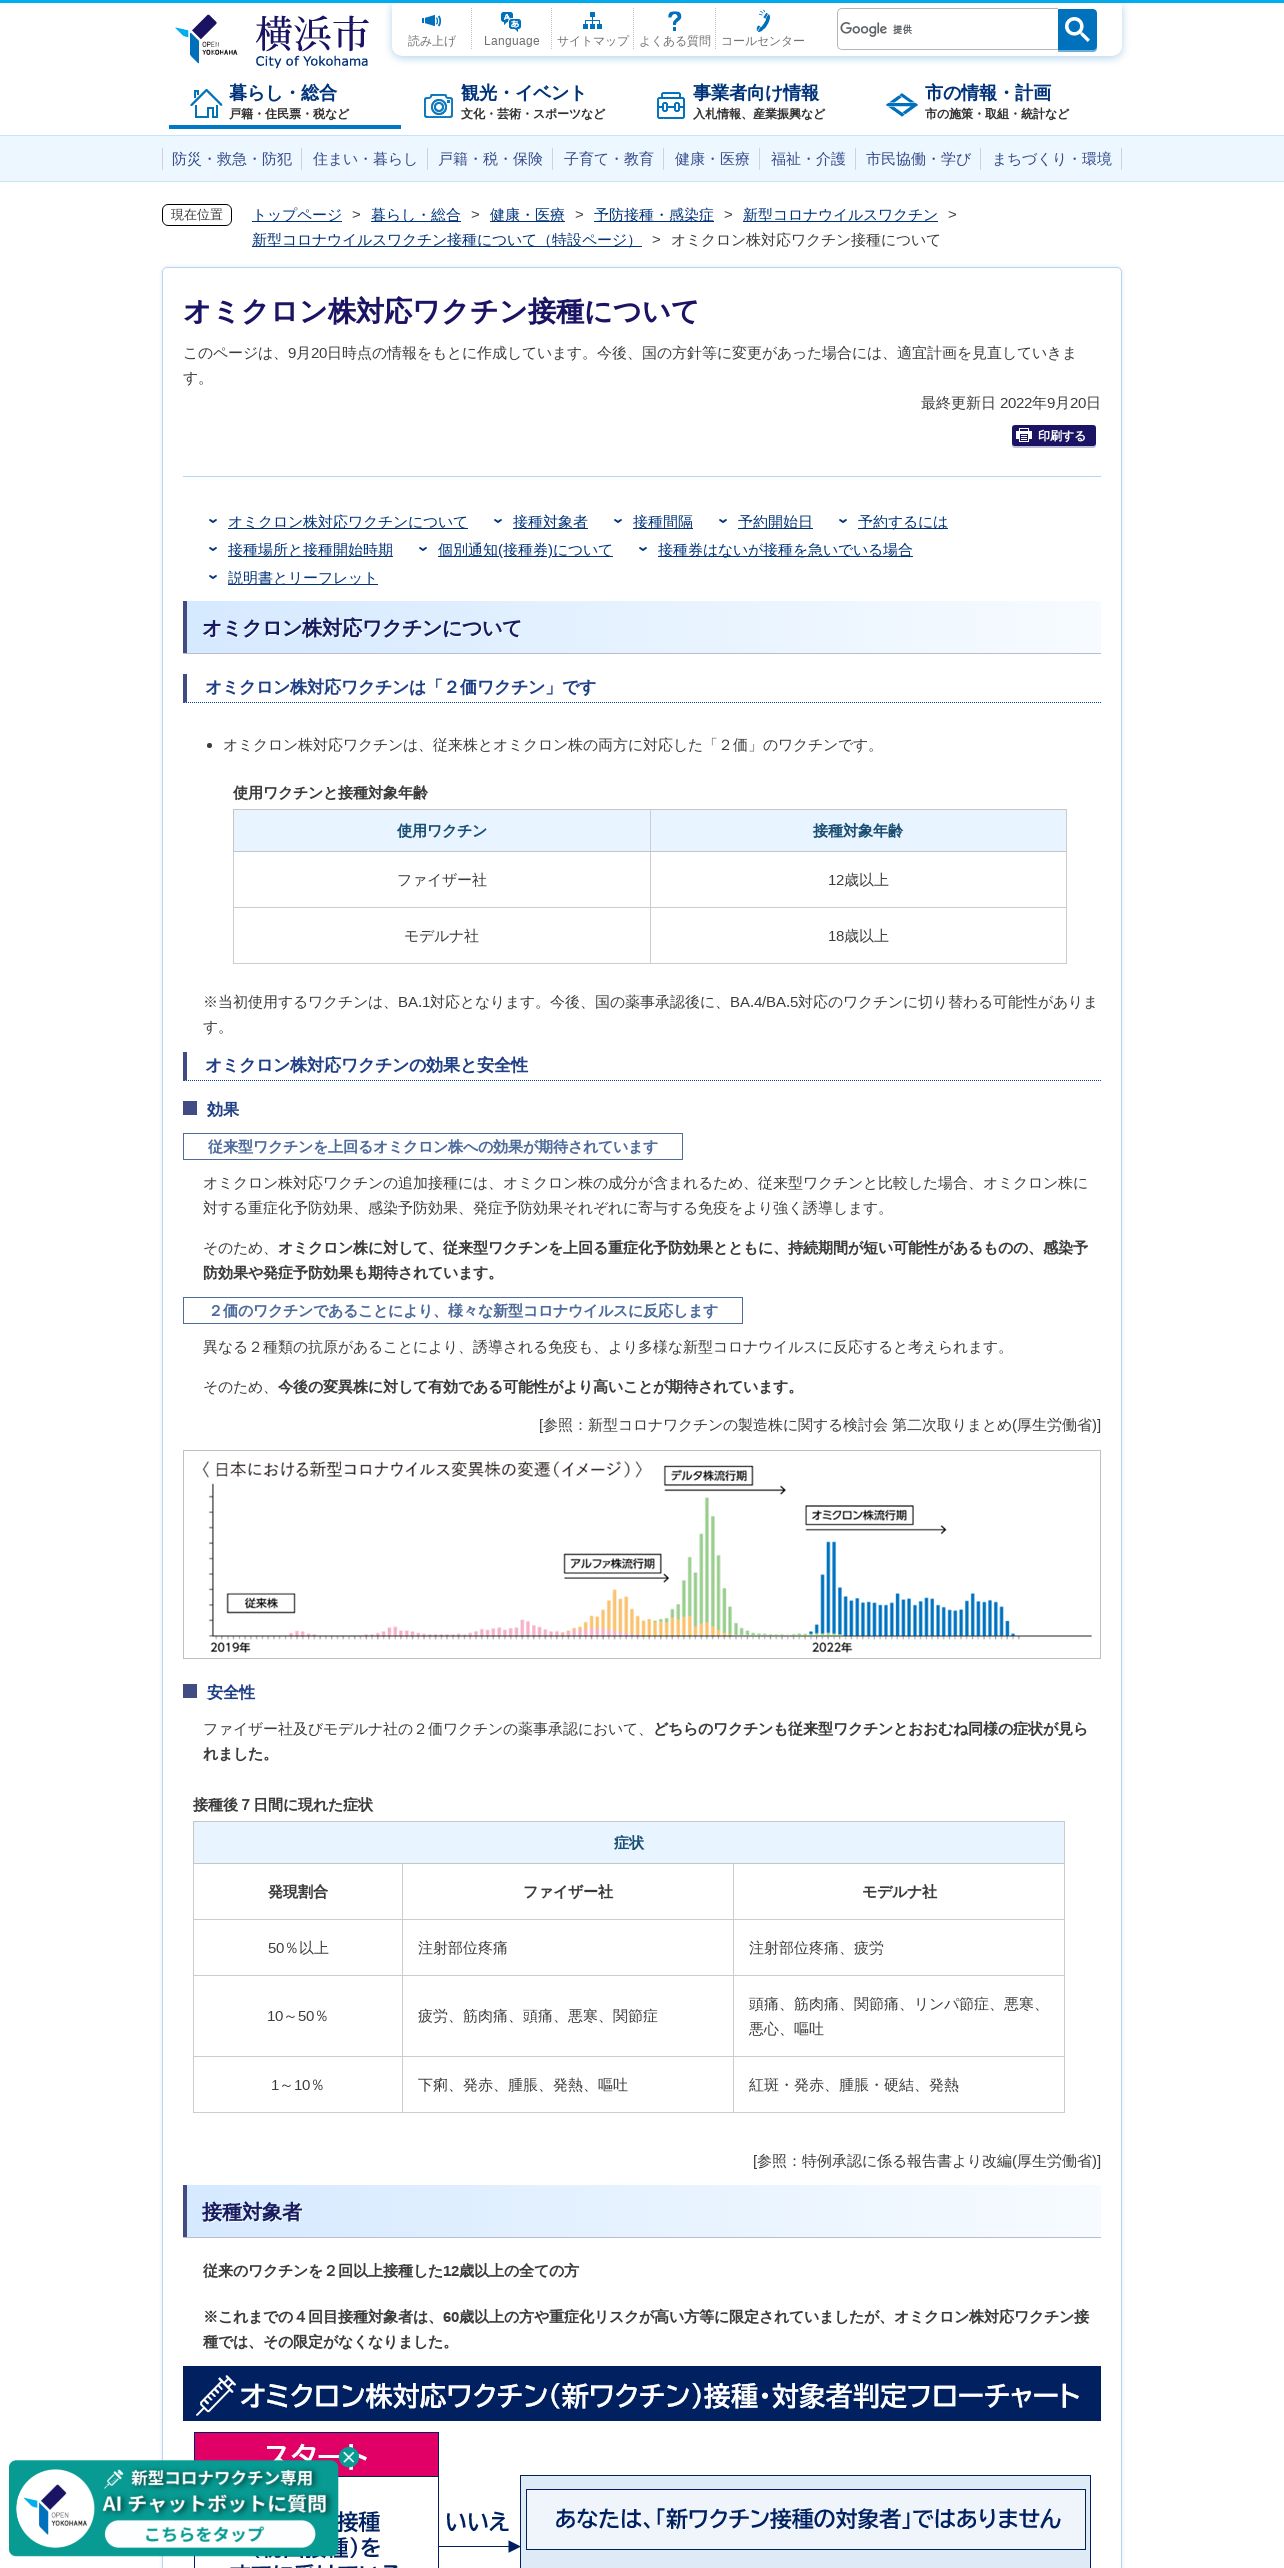Click the ファイザー社 vaccine table cell
This screenshot has height=2568, width=1284.
(x=442, y=880)
